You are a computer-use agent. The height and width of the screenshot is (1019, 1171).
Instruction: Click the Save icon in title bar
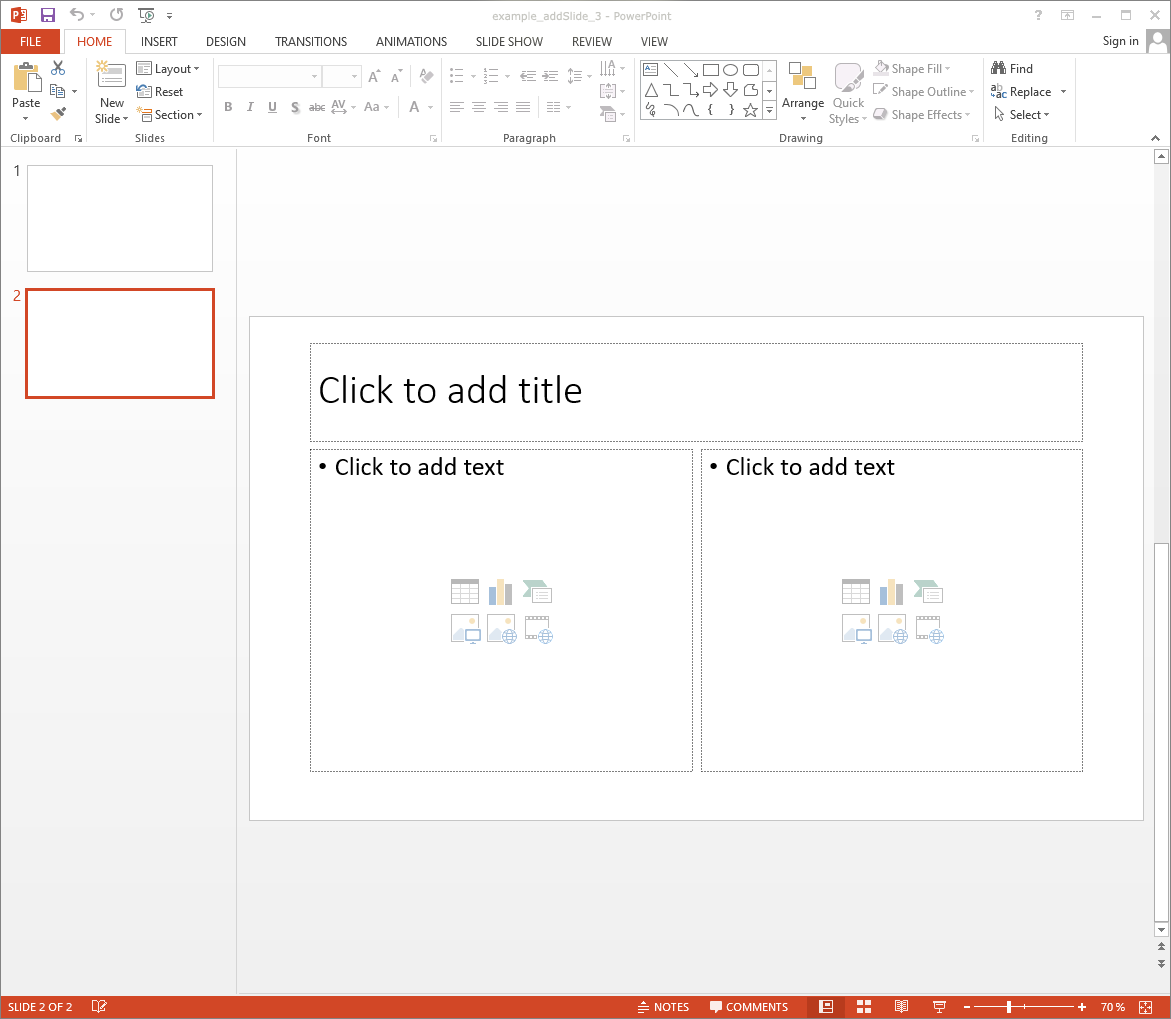coord(48,15)
